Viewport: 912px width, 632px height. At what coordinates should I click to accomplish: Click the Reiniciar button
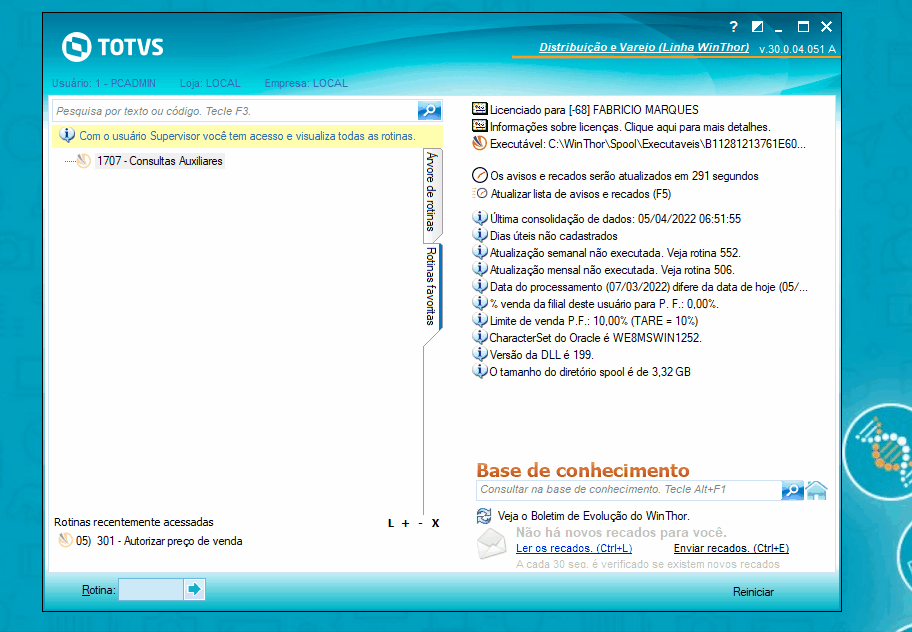(x=753, y=592)
